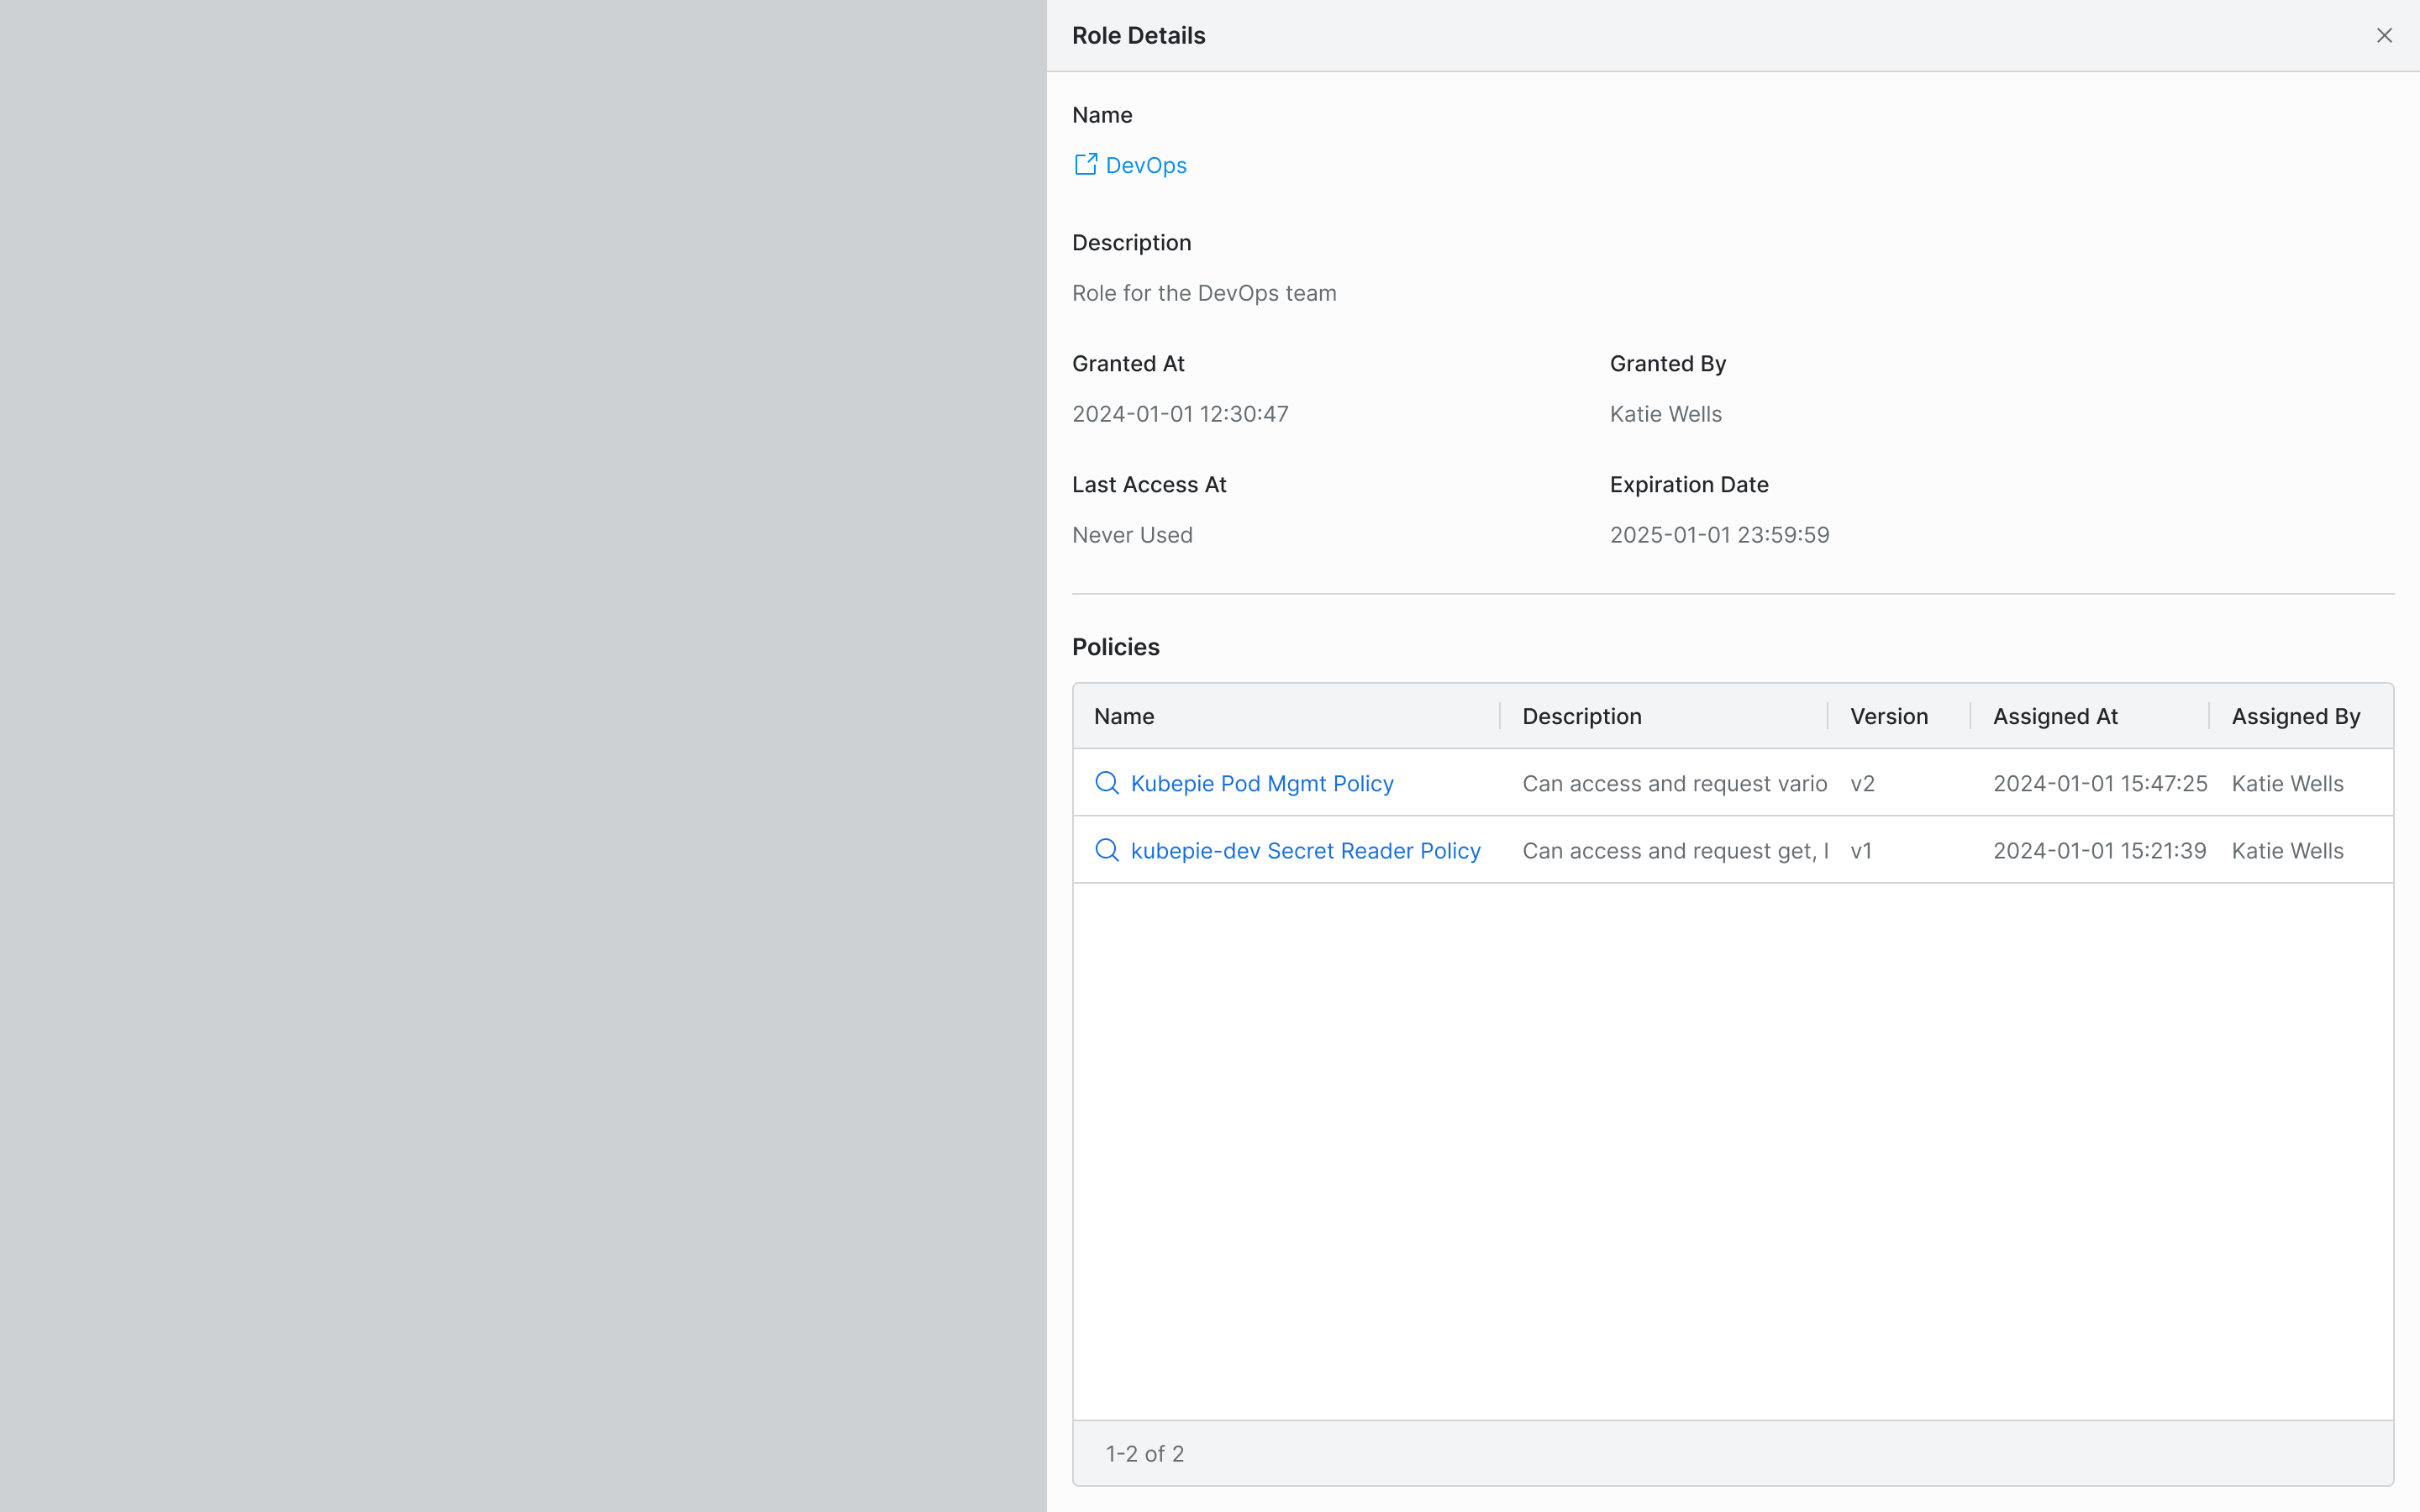Click 'Katie Wells' in the Secret Reader Policy row
This screenshot has height=1512, width=2420.
tap(2288, 850)
